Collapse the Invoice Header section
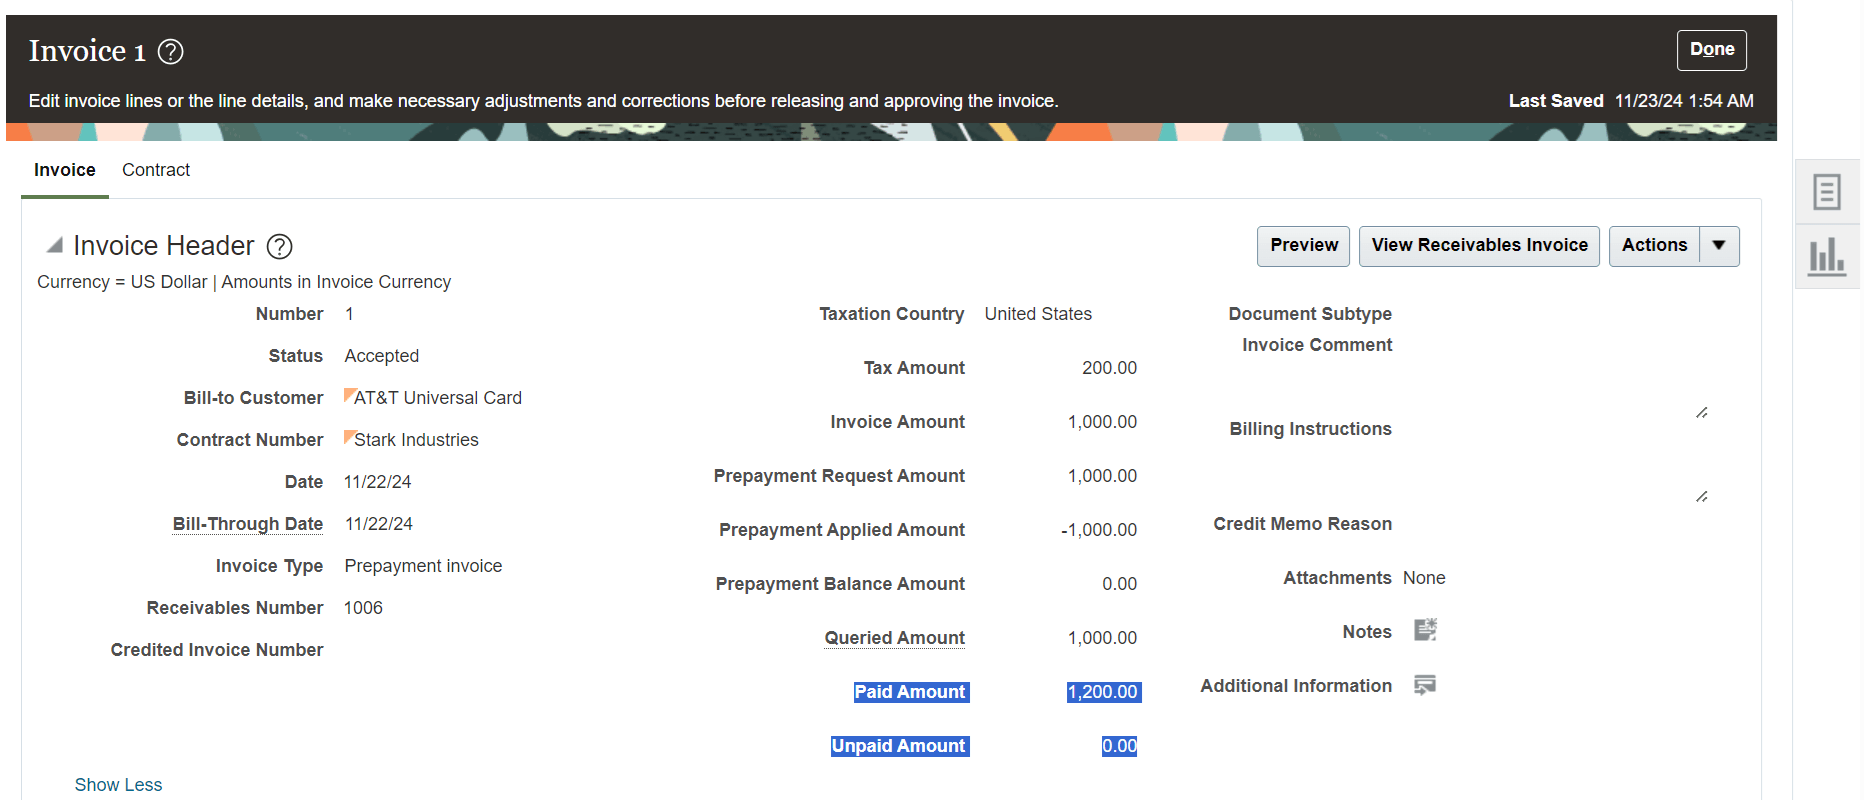The image size is (1864, 810). coord(55,245)
